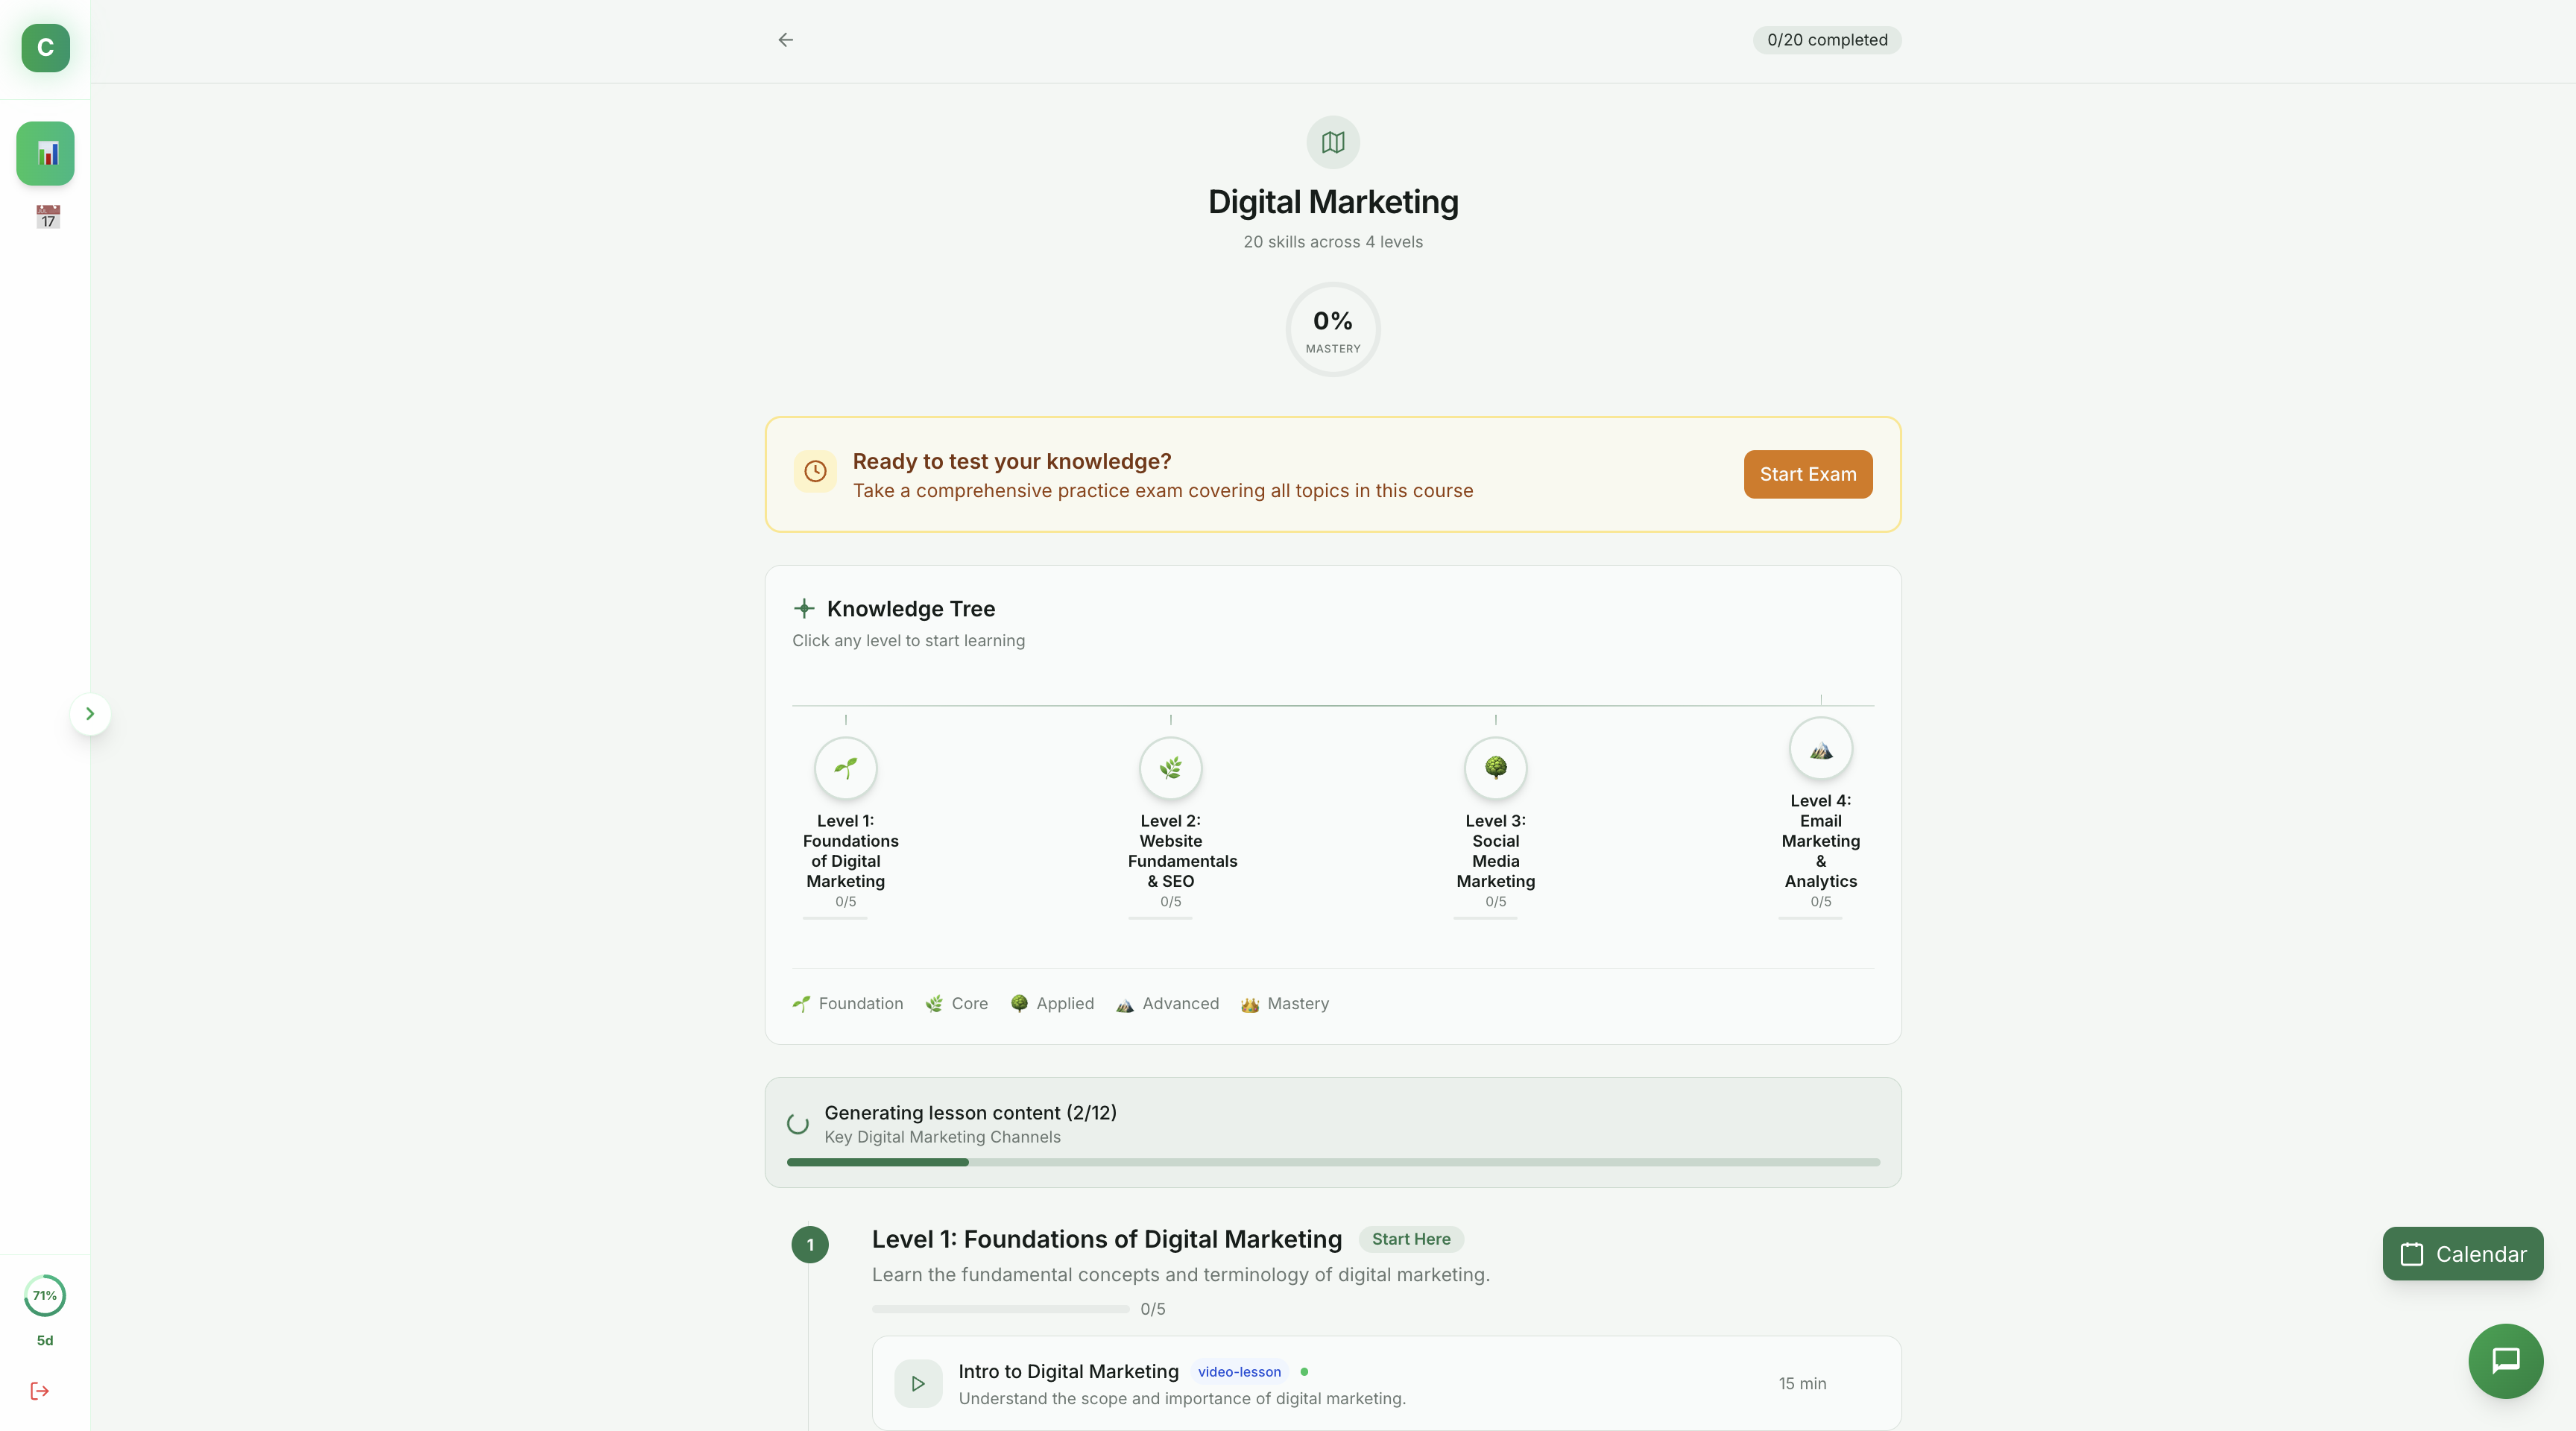Click the logout icon in sidebar
2576x1431 pixels.
point(40,1391)
